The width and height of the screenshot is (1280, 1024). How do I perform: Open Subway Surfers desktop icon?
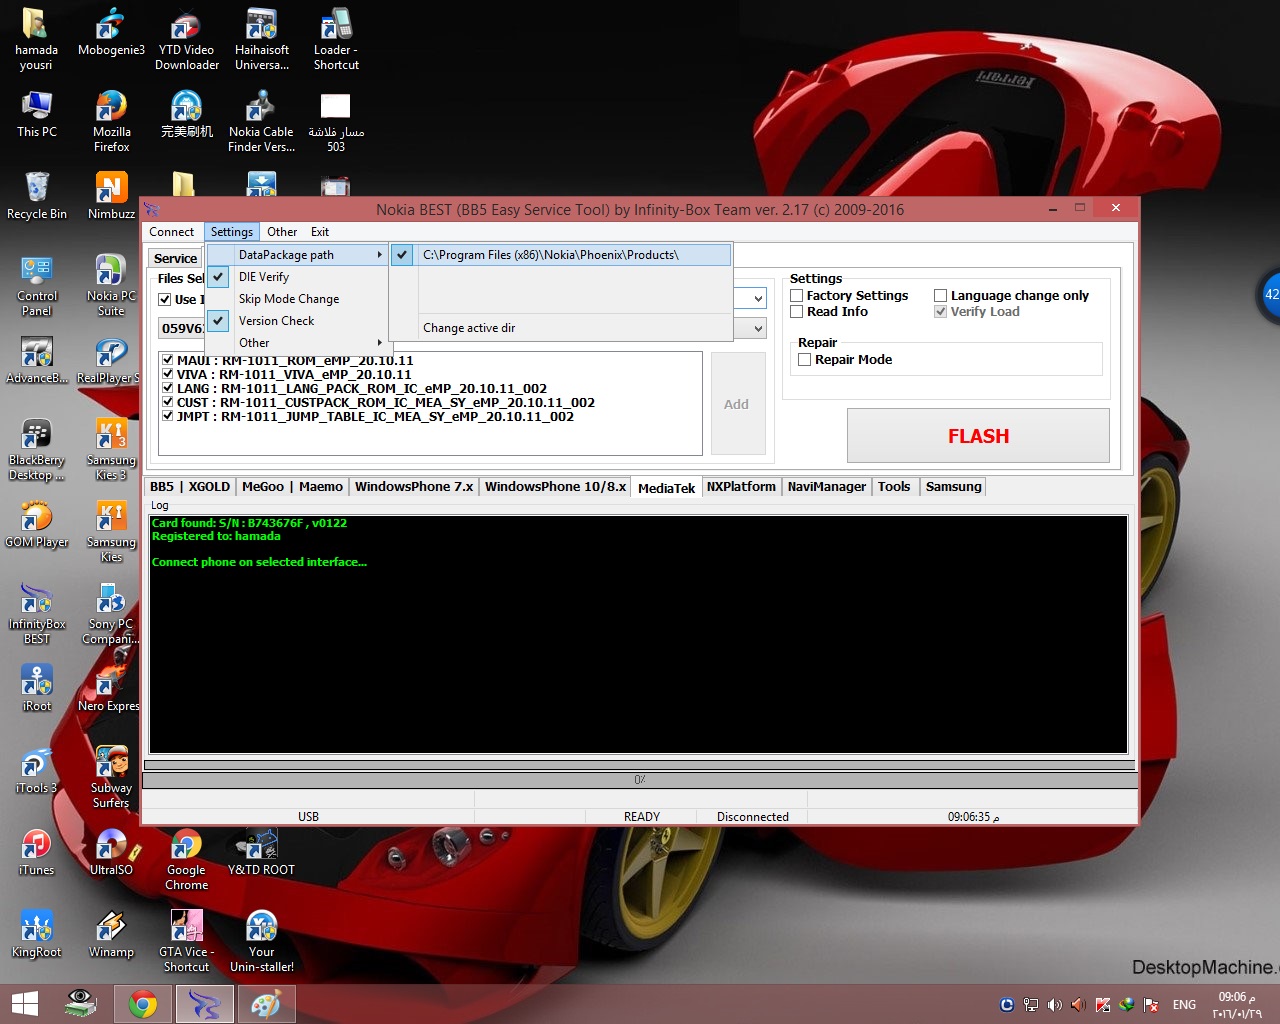coord(111,778)
